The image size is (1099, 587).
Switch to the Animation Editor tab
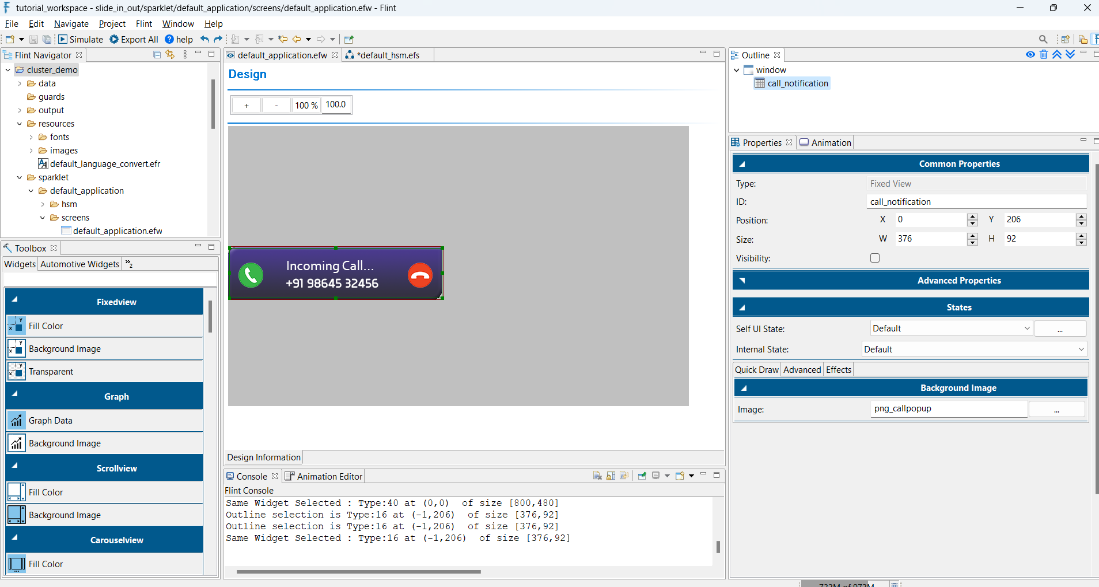click(324, 476)
